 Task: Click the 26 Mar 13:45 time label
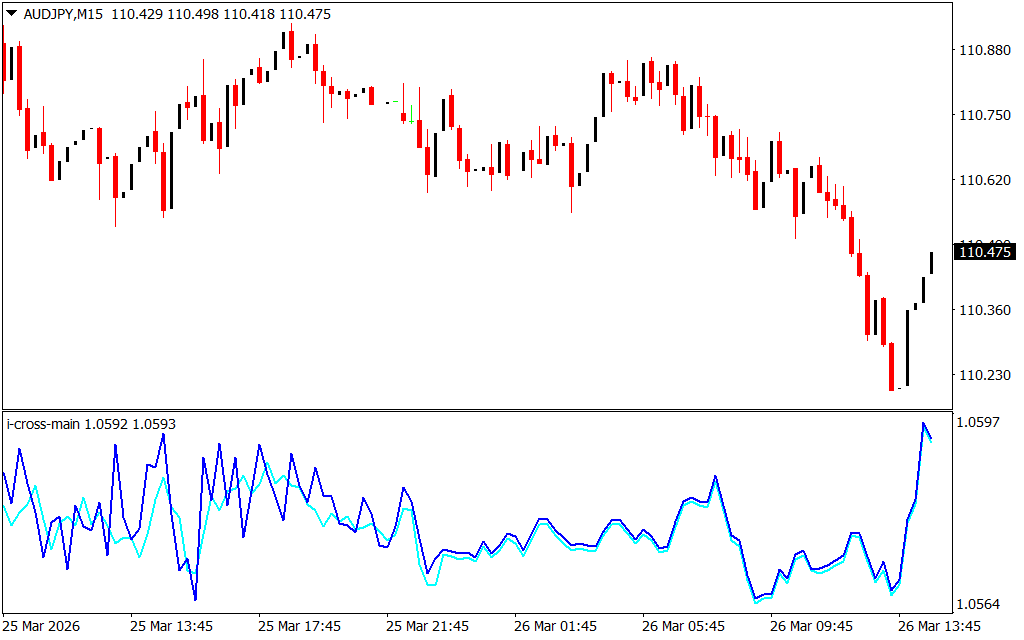point(939,626)
